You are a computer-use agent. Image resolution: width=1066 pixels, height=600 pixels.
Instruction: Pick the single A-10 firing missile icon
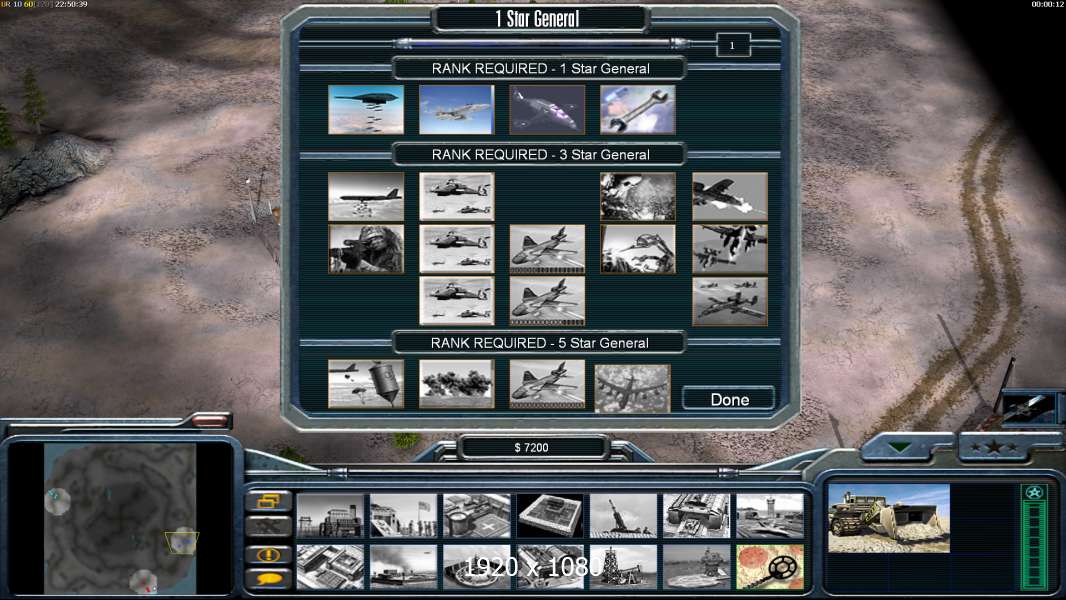tap(729, 196)
